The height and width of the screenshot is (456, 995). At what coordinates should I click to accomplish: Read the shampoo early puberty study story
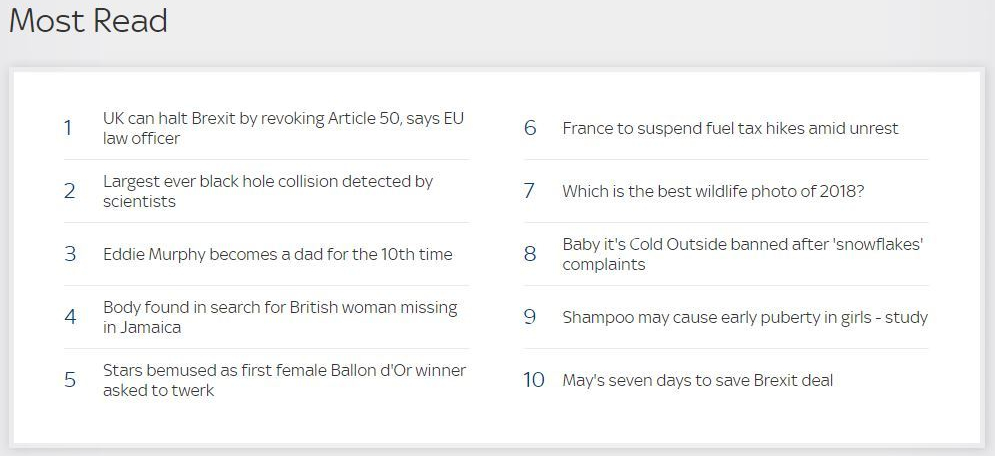click(x=745, y=317)
